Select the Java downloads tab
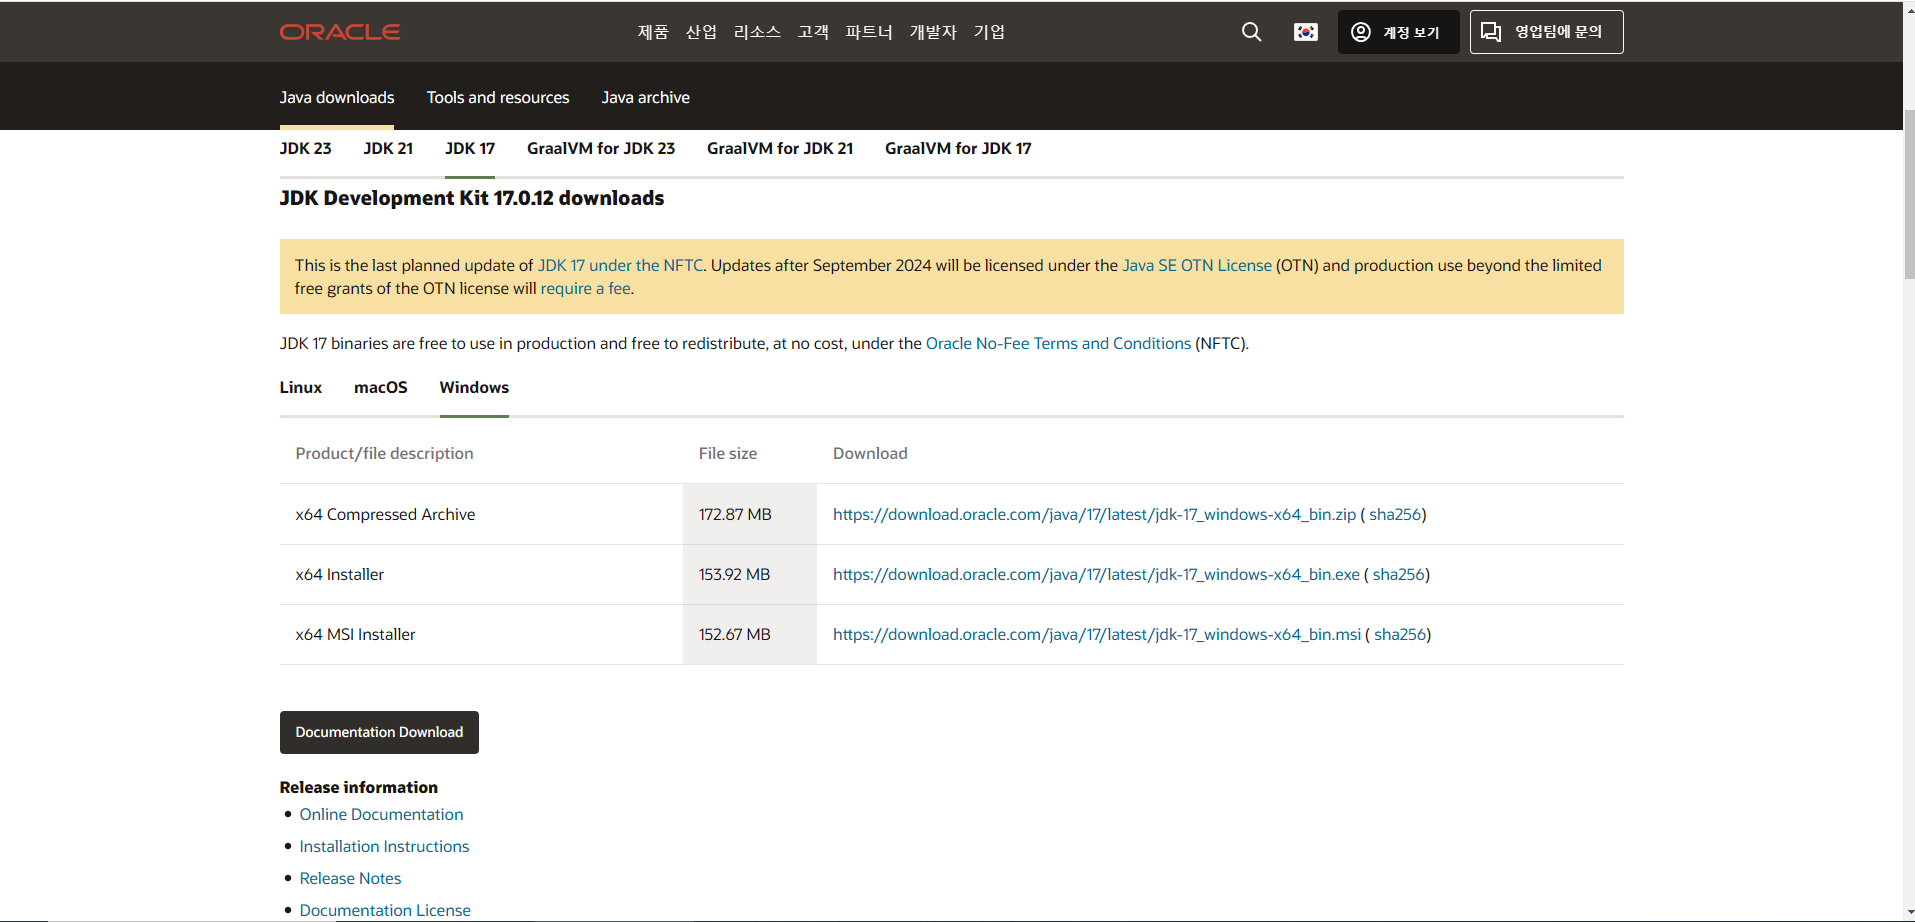The width and height of the screenshot is (1915, 922). 337,97
